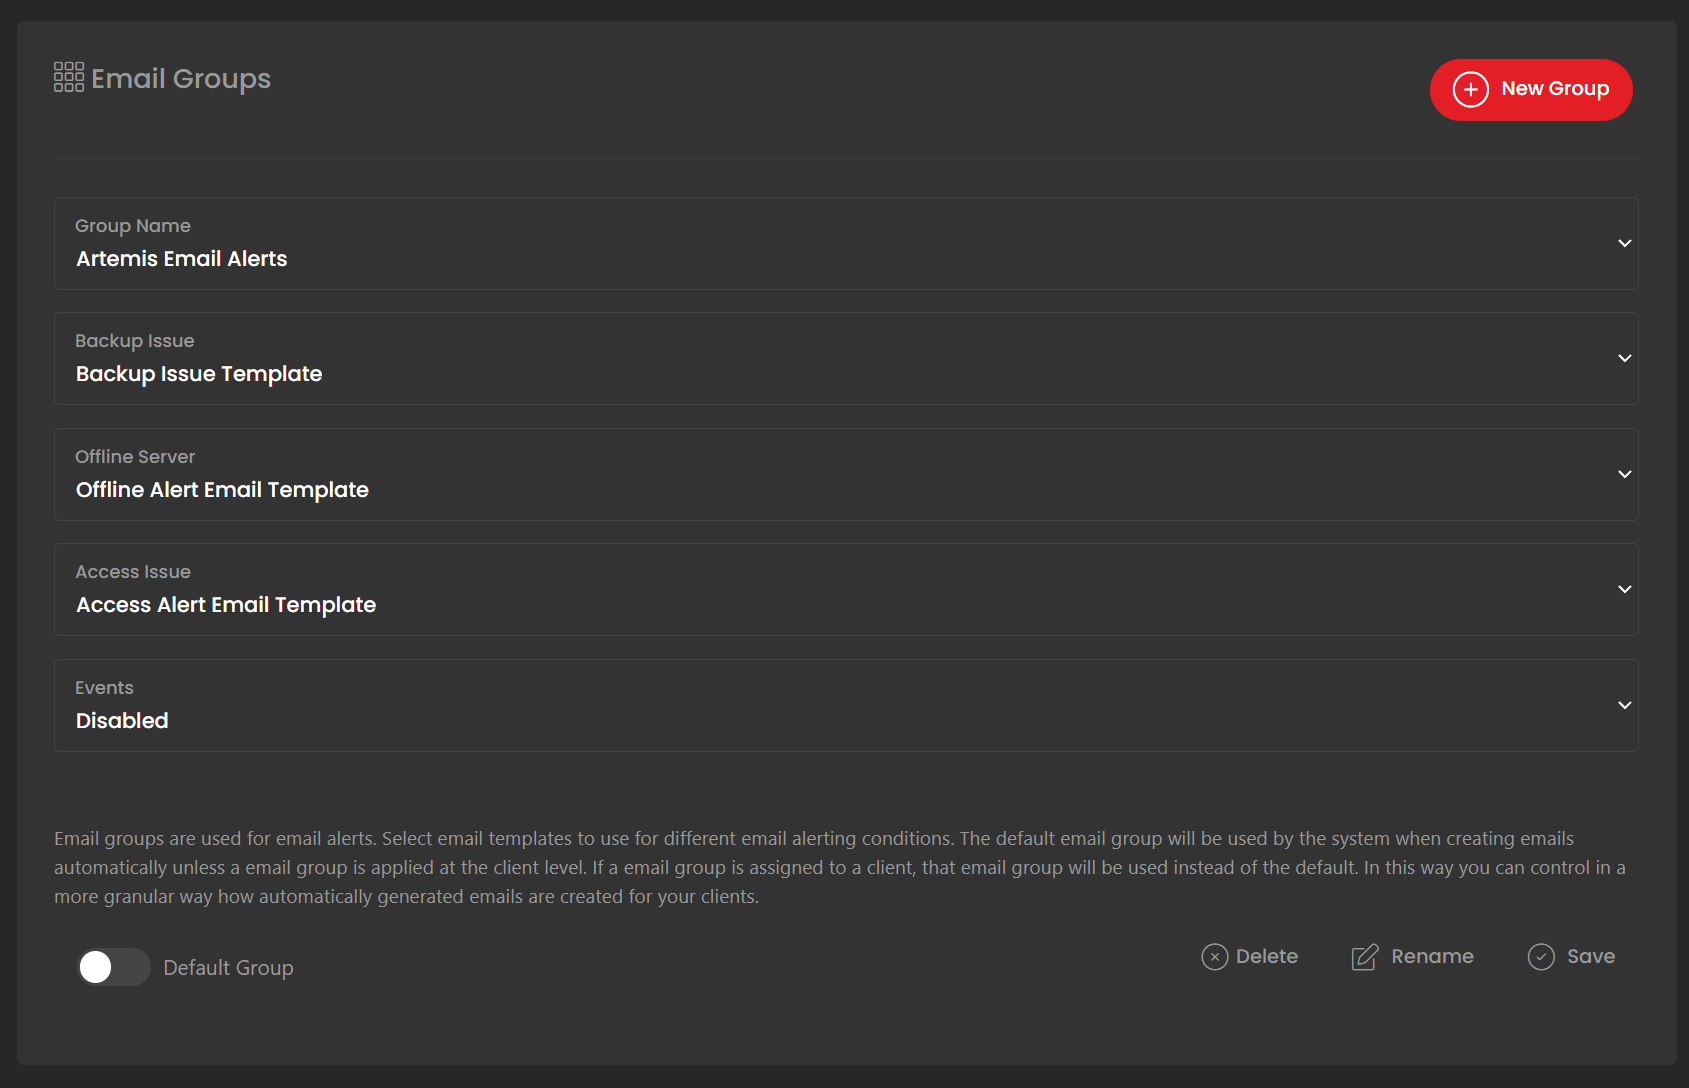
Task: Click the Default Group label text
Action: (x=228, y=968)
